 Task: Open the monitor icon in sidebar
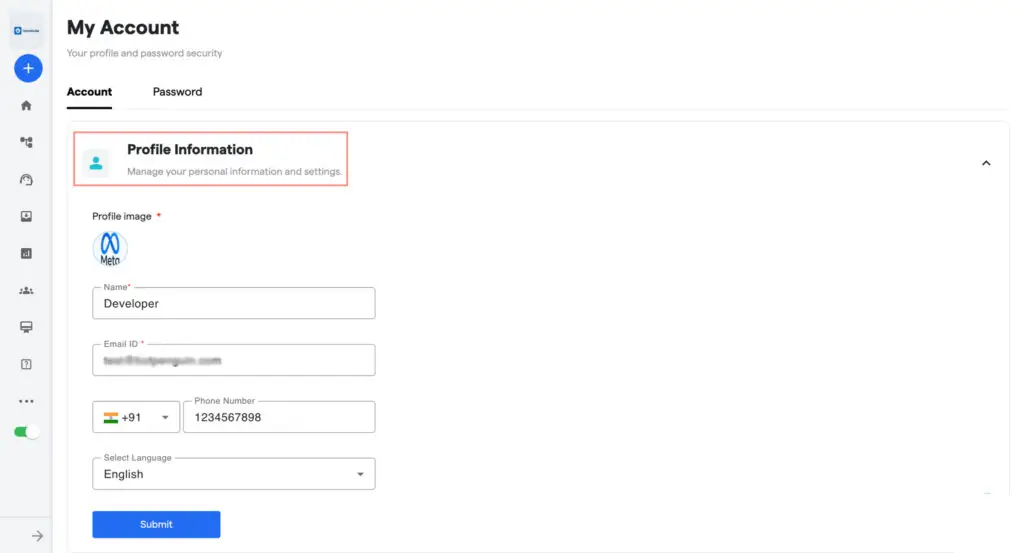27,327
